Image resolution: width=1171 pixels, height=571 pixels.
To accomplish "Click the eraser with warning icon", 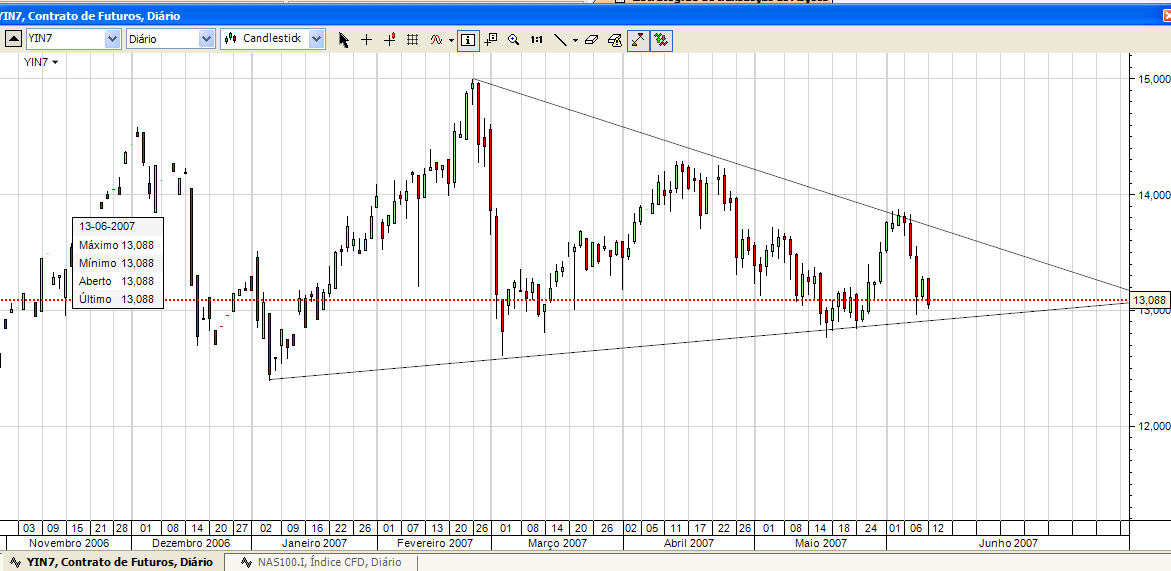I will 615,40.
